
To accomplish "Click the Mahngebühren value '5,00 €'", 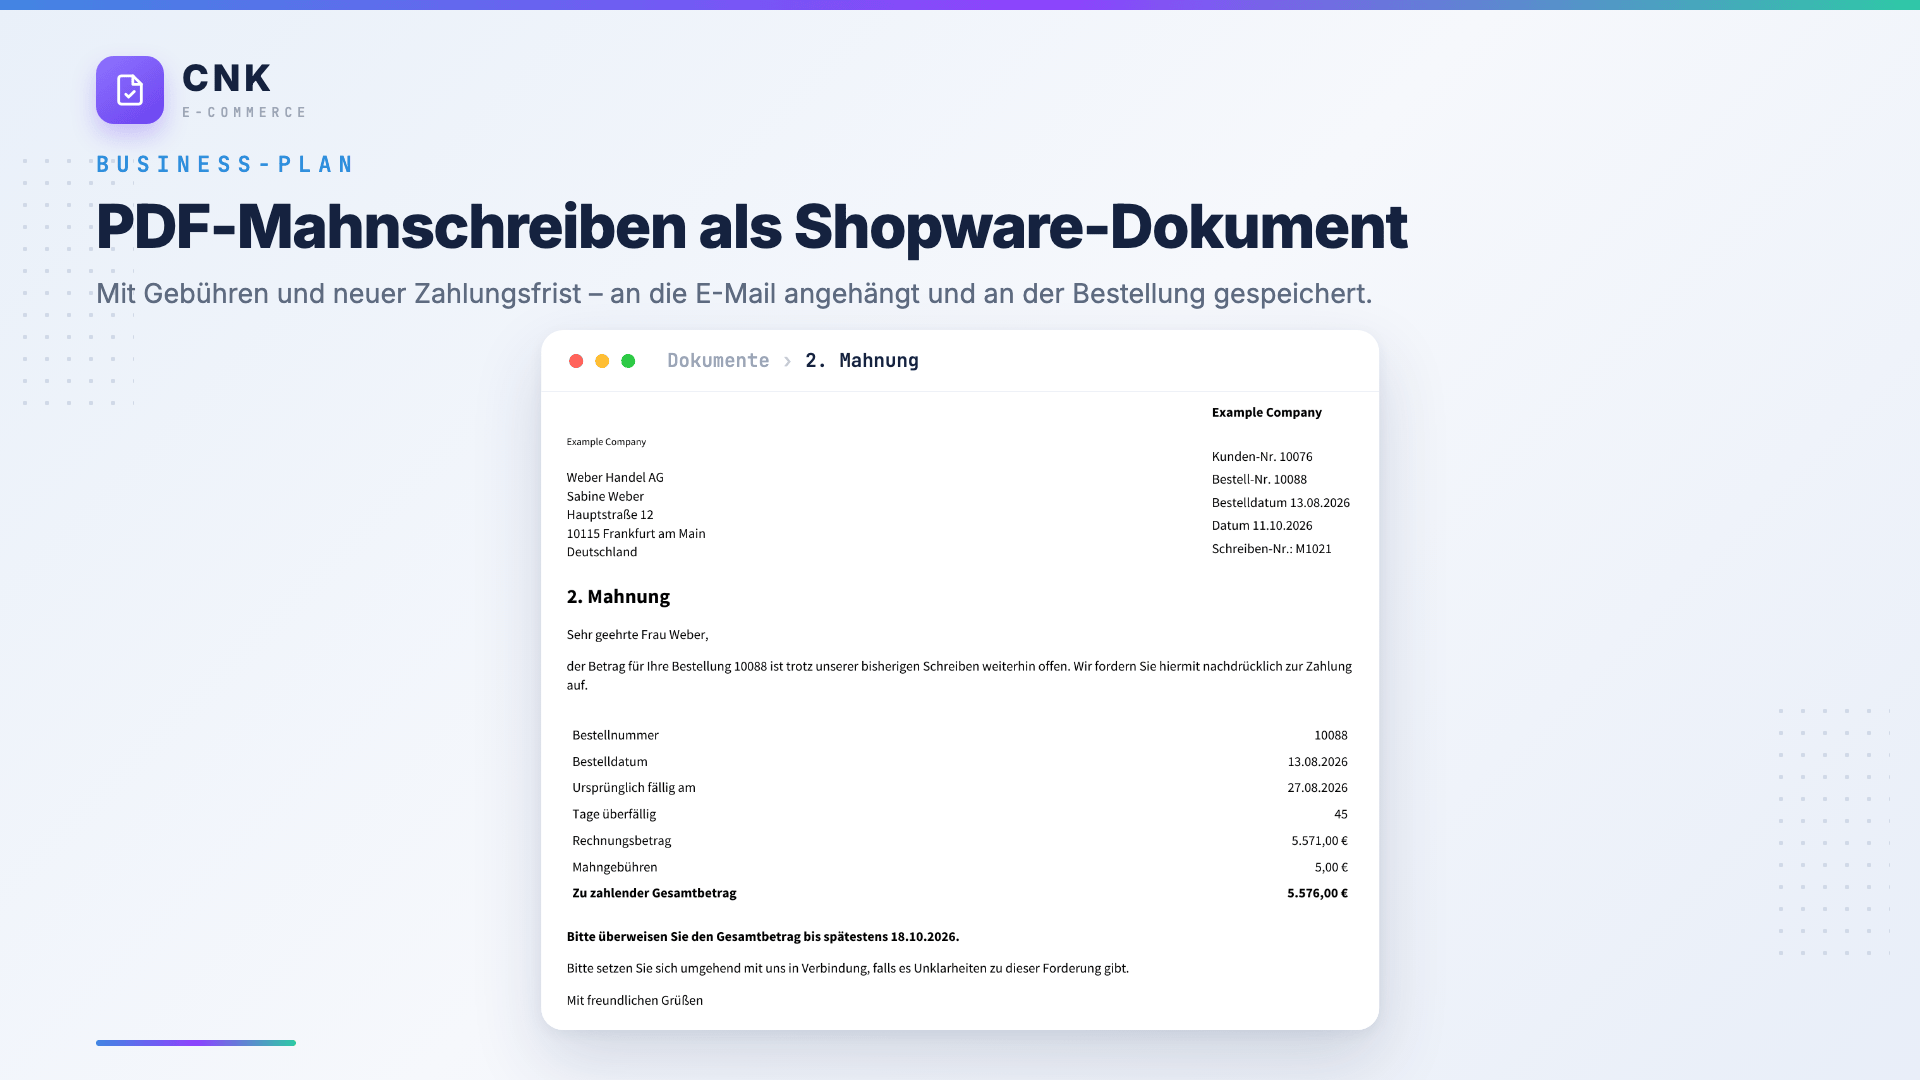I will (x=1331, y=867).
